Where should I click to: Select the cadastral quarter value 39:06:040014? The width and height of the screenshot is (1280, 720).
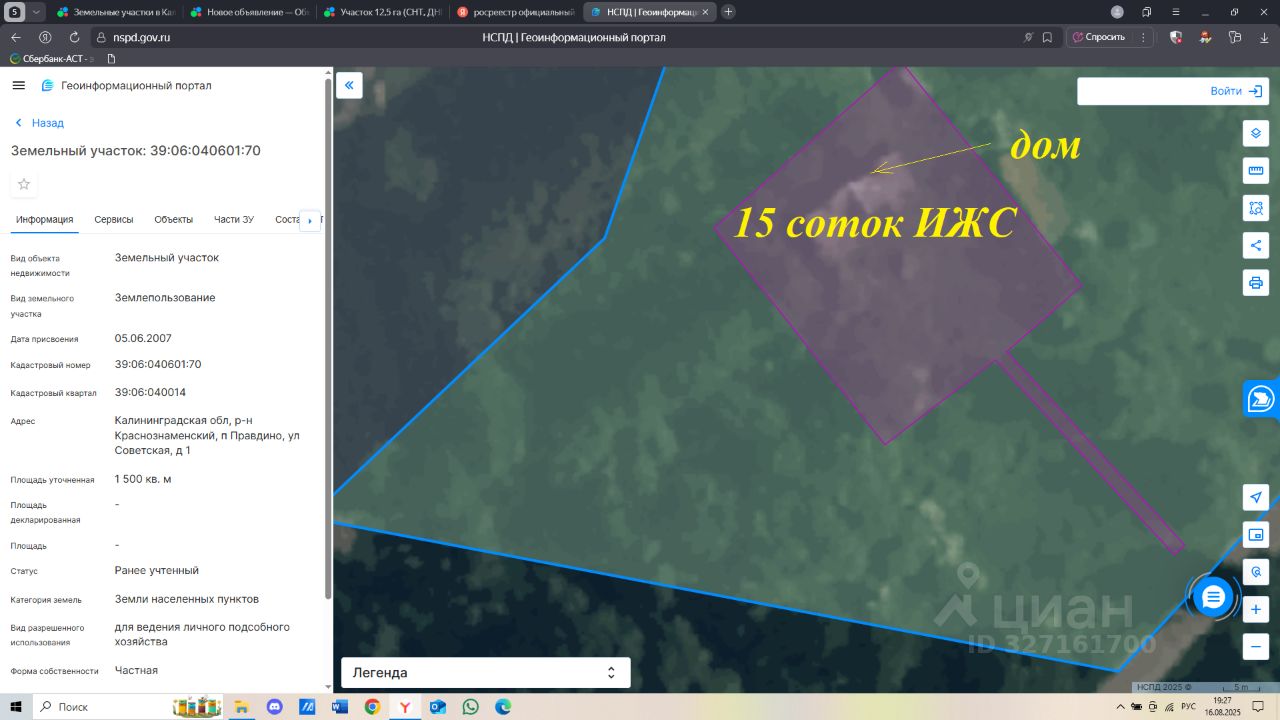[x=150, y=392]
